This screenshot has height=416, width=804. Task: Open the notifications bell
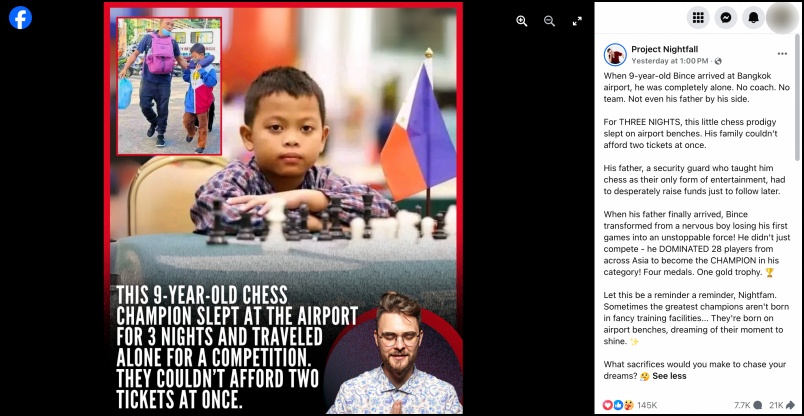pos(753,17)
